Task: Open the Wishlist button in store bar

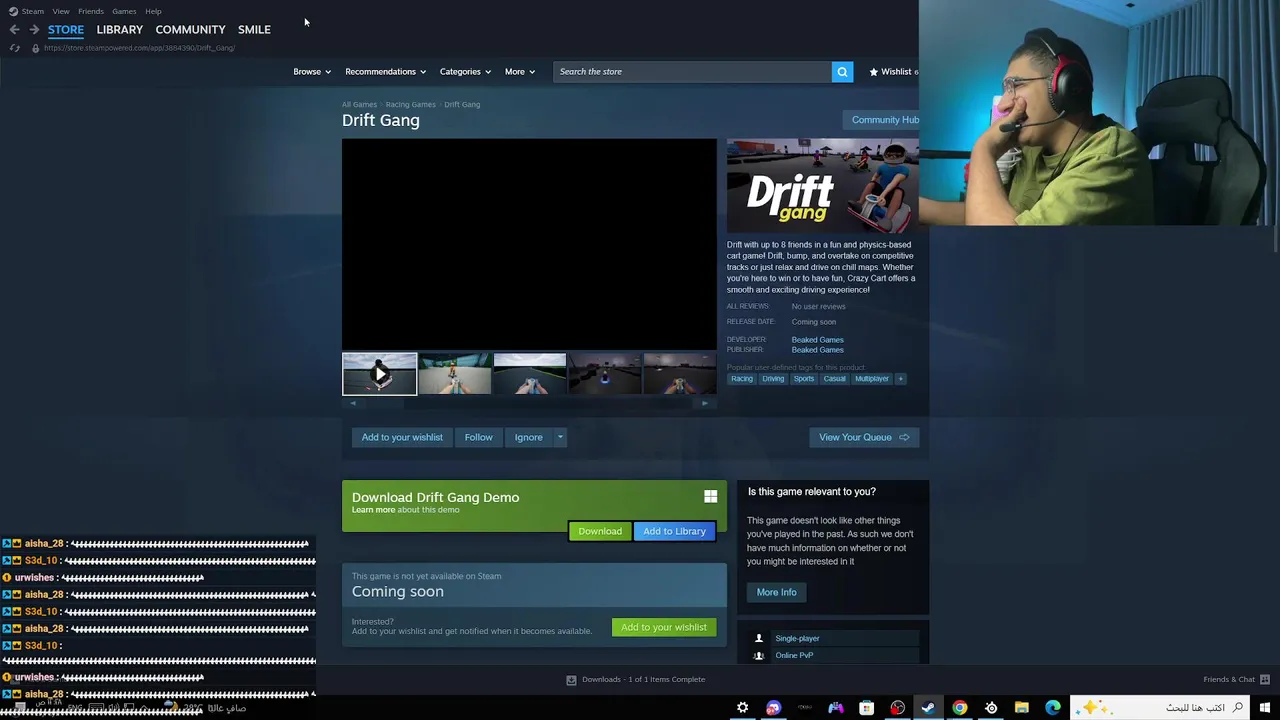Action: click(x=893, y=72)
